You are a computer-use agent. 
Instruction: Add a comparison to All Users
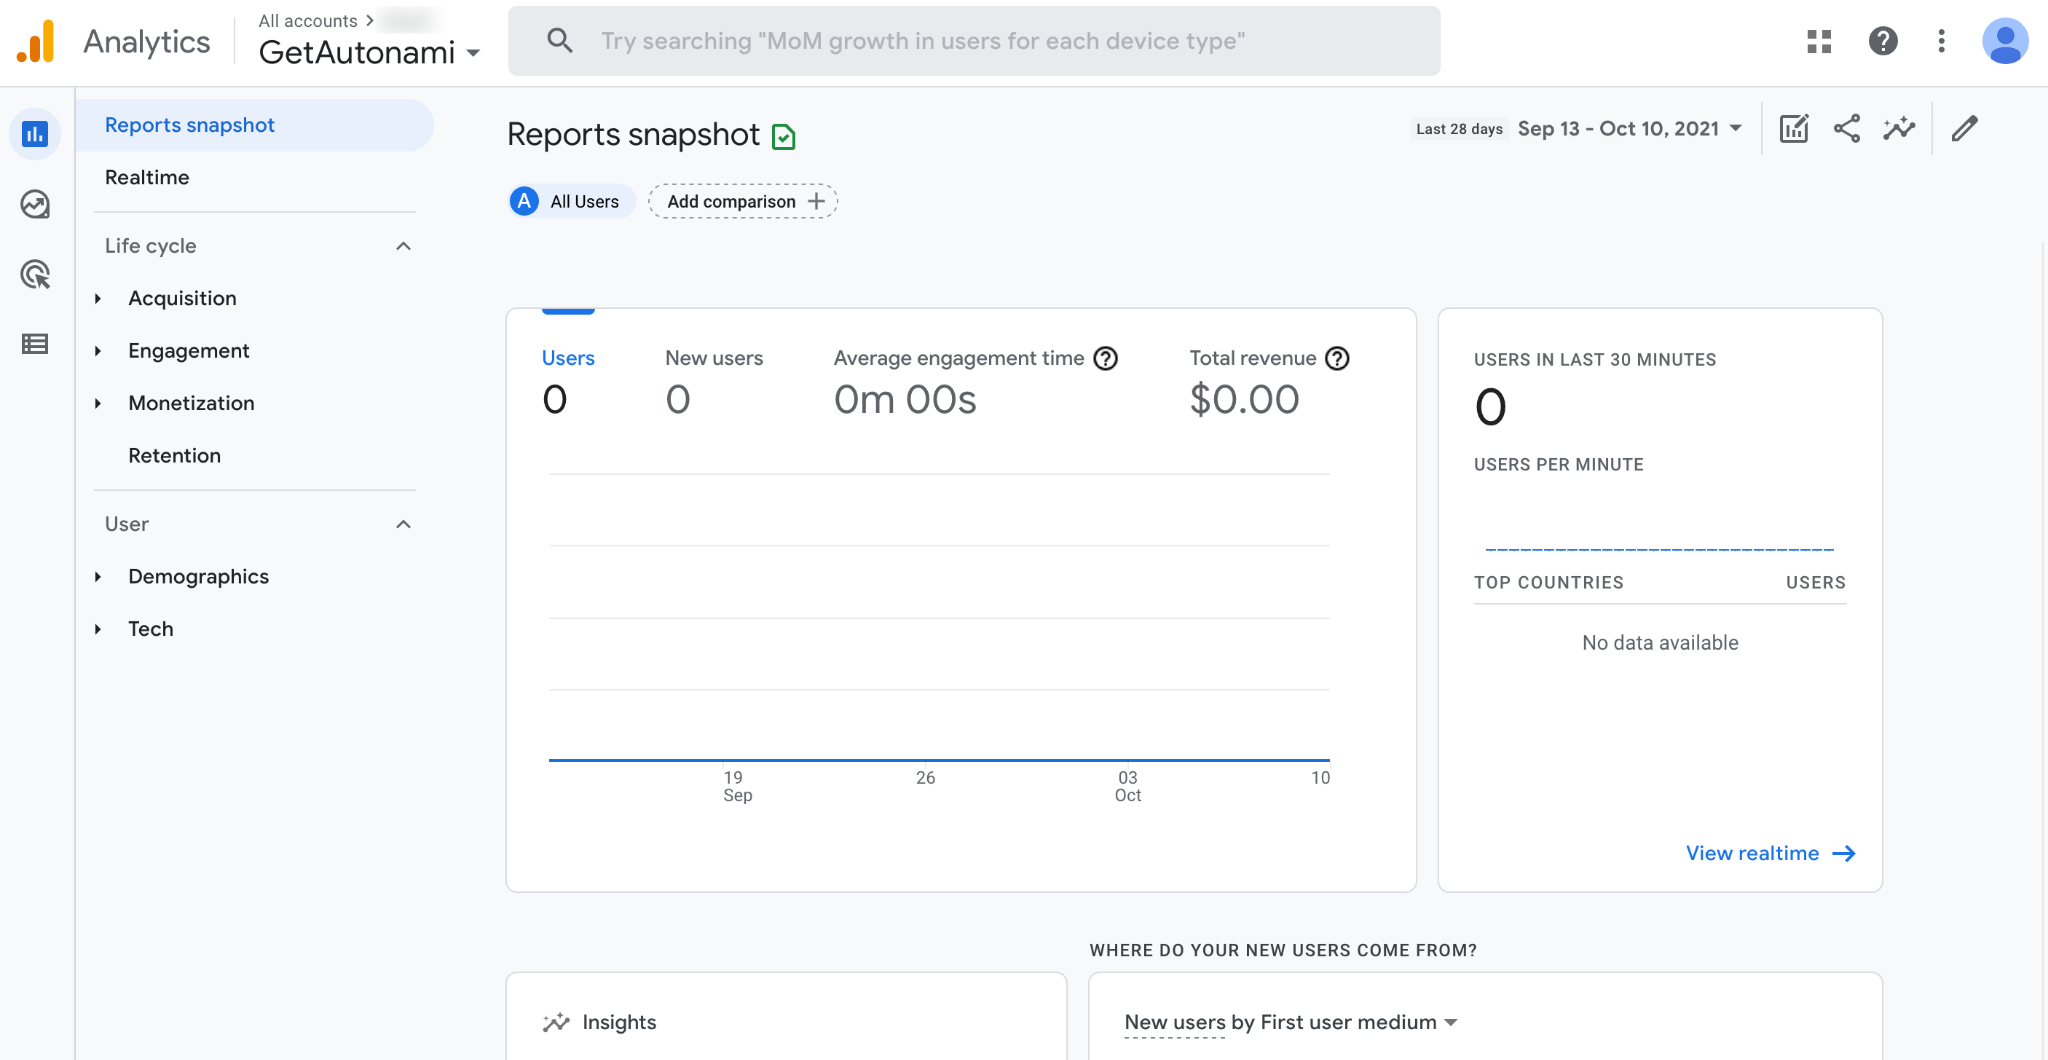point(742,201)
